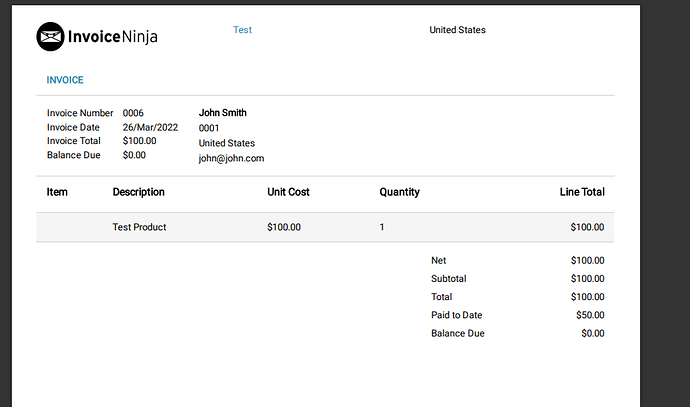Click the InvoiceNinja wordmark text
Screen dimensions: 690x407
tap(113, 37)
